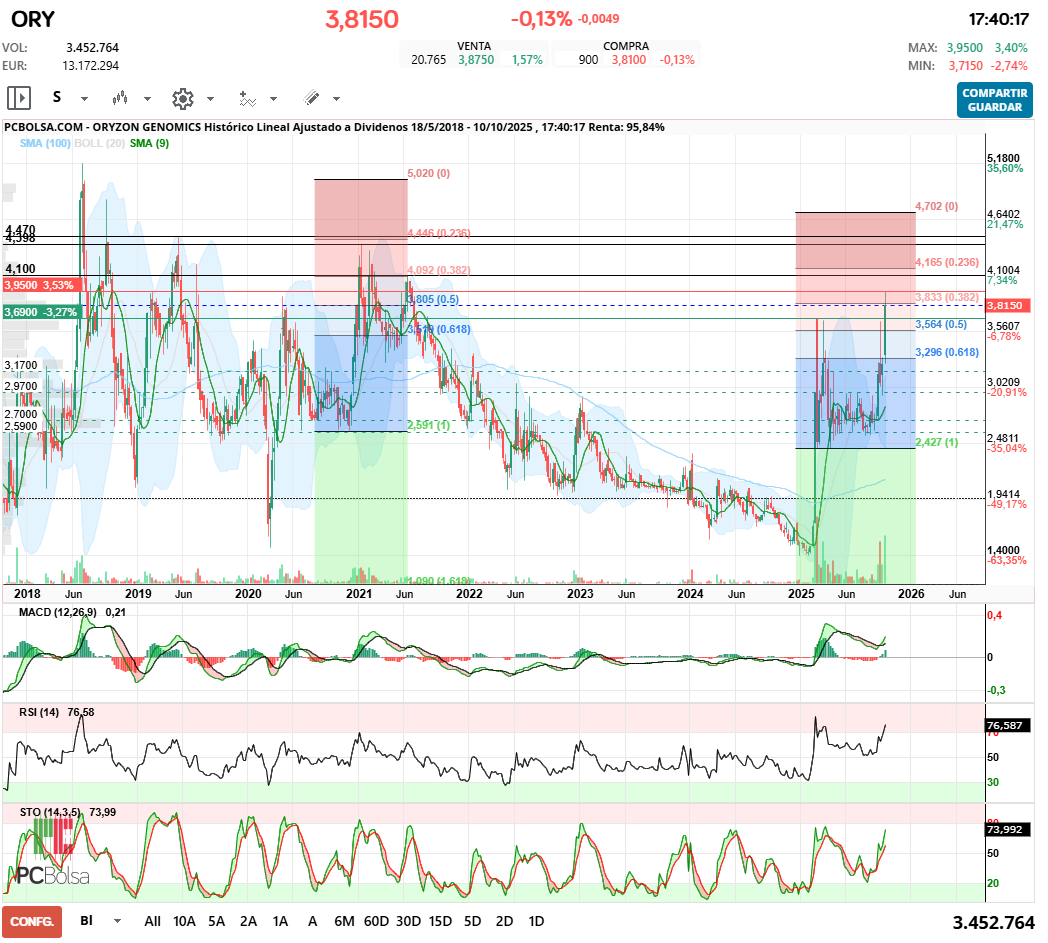Click the 2021 time axis label
Image resolution: width=1048 pixels, height=943 pixels.
click(358, 593)
